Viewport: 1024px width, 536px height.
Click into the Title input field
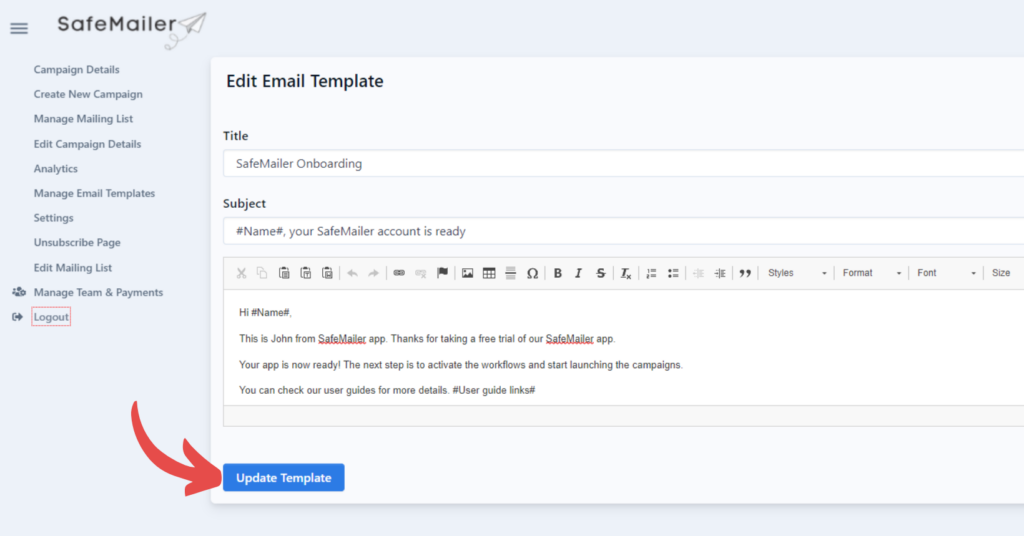tap(624, 163)
